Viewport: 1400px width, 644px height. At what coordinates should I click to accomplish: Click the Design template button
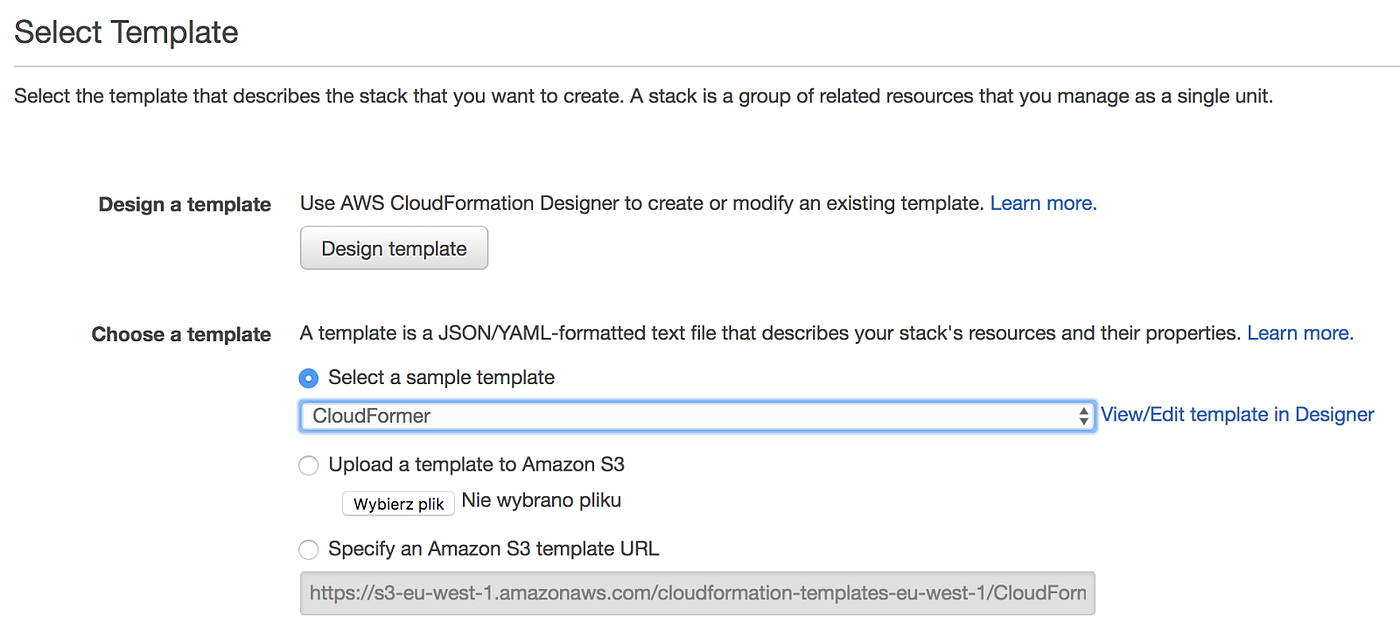(x=394, y=248)
